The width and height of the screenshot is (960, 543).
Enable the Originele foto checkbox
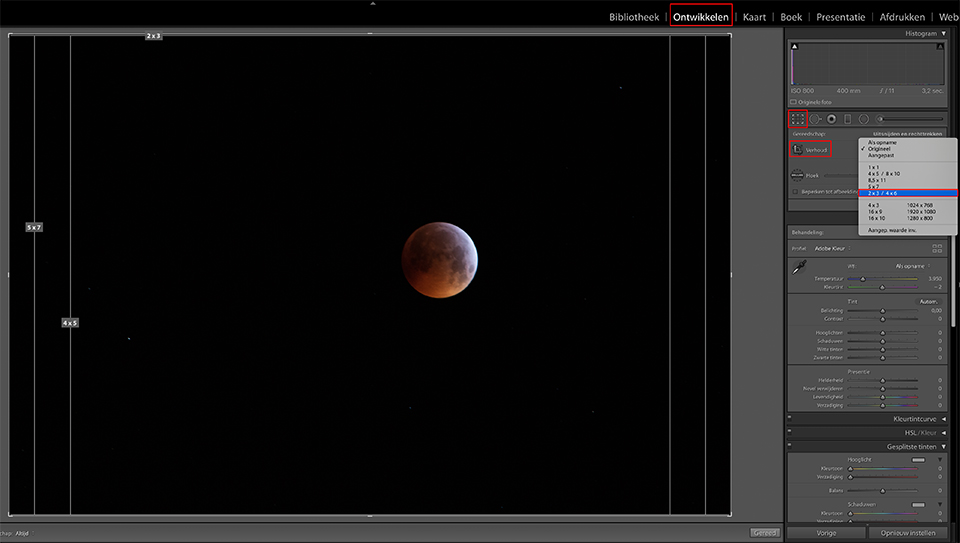pyautogui.click(x=793, y=102)
